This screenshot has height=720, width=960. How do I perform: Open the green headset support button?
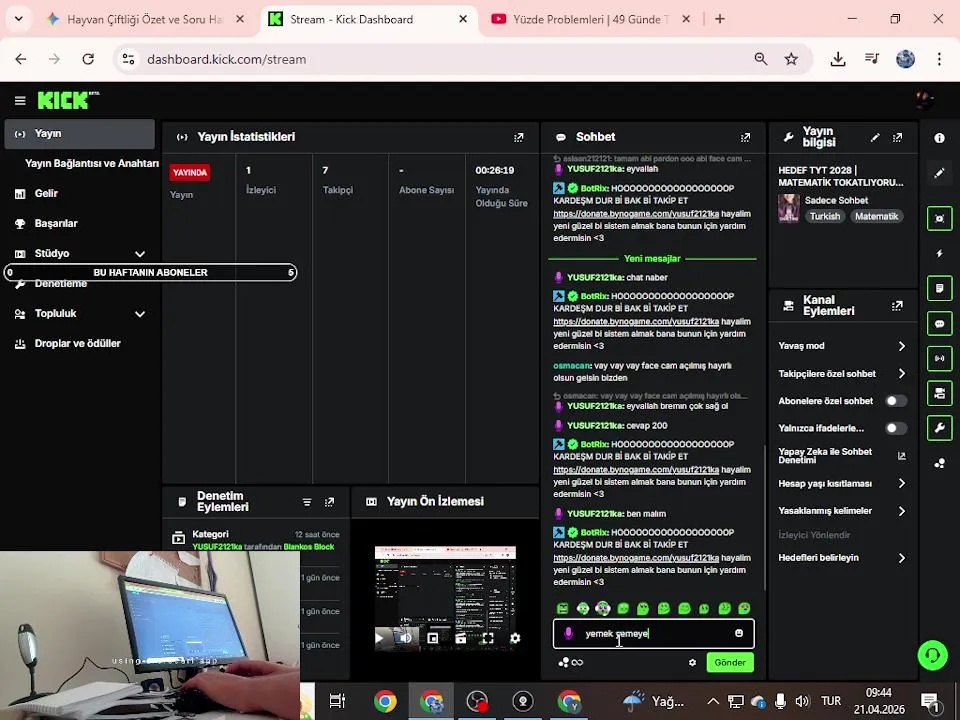[x=932, y=655]
